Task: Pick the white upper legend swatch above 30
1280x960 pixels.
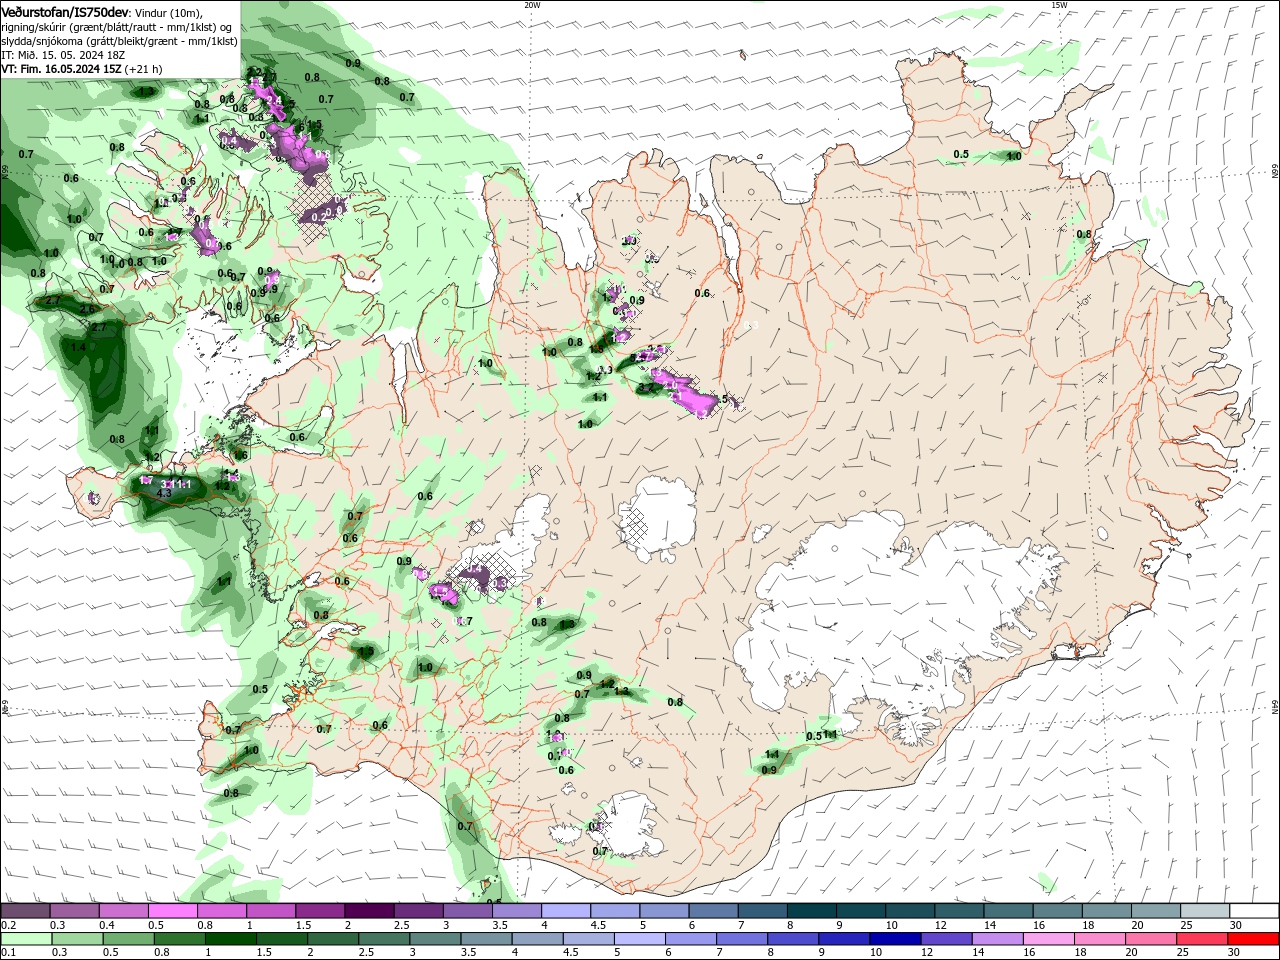Action: coord(1255,911)
